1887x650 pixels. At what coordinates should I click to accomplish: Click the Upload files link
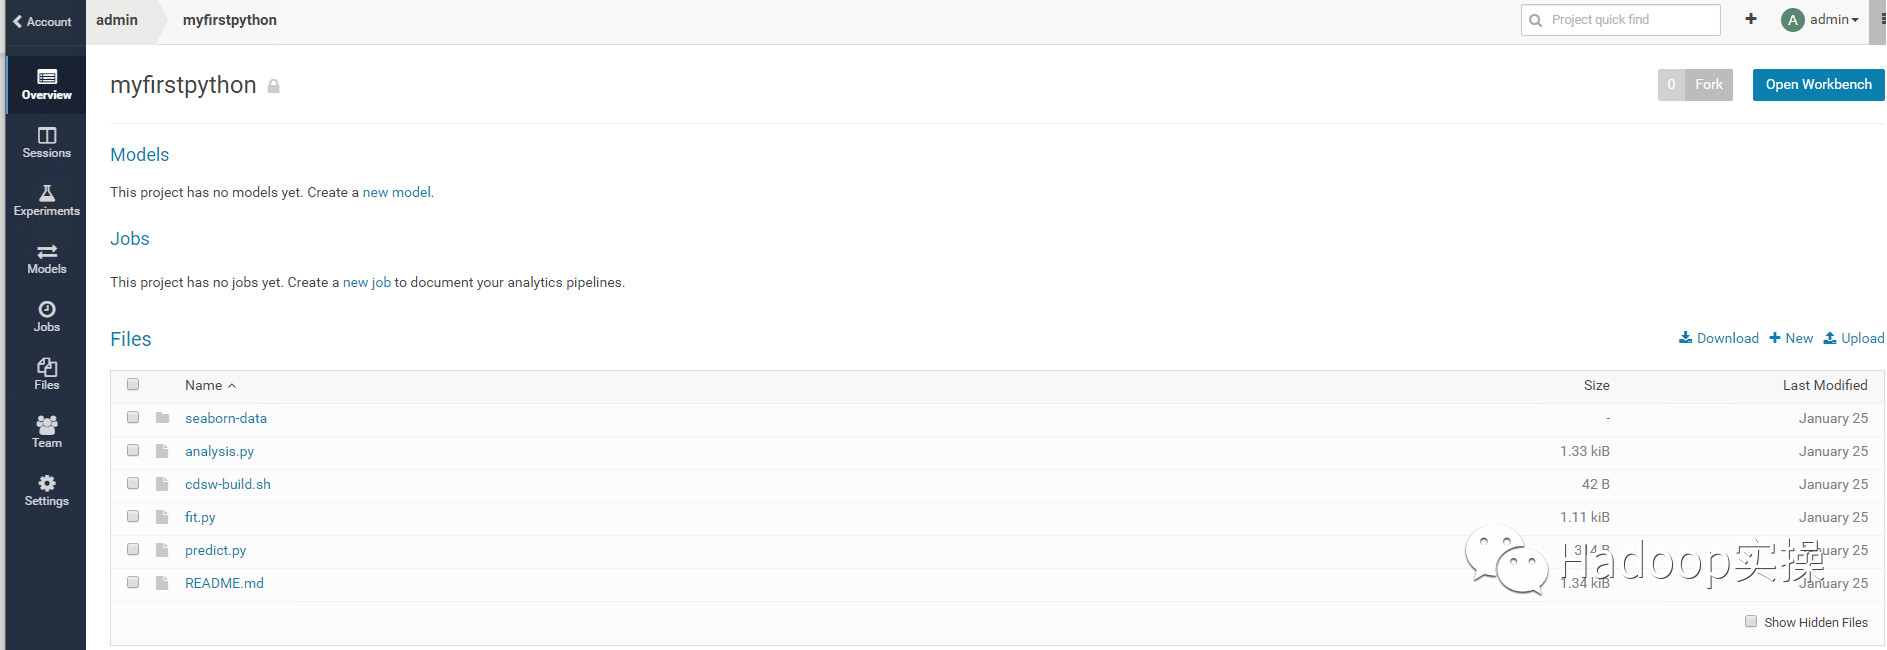(1853, 338)
